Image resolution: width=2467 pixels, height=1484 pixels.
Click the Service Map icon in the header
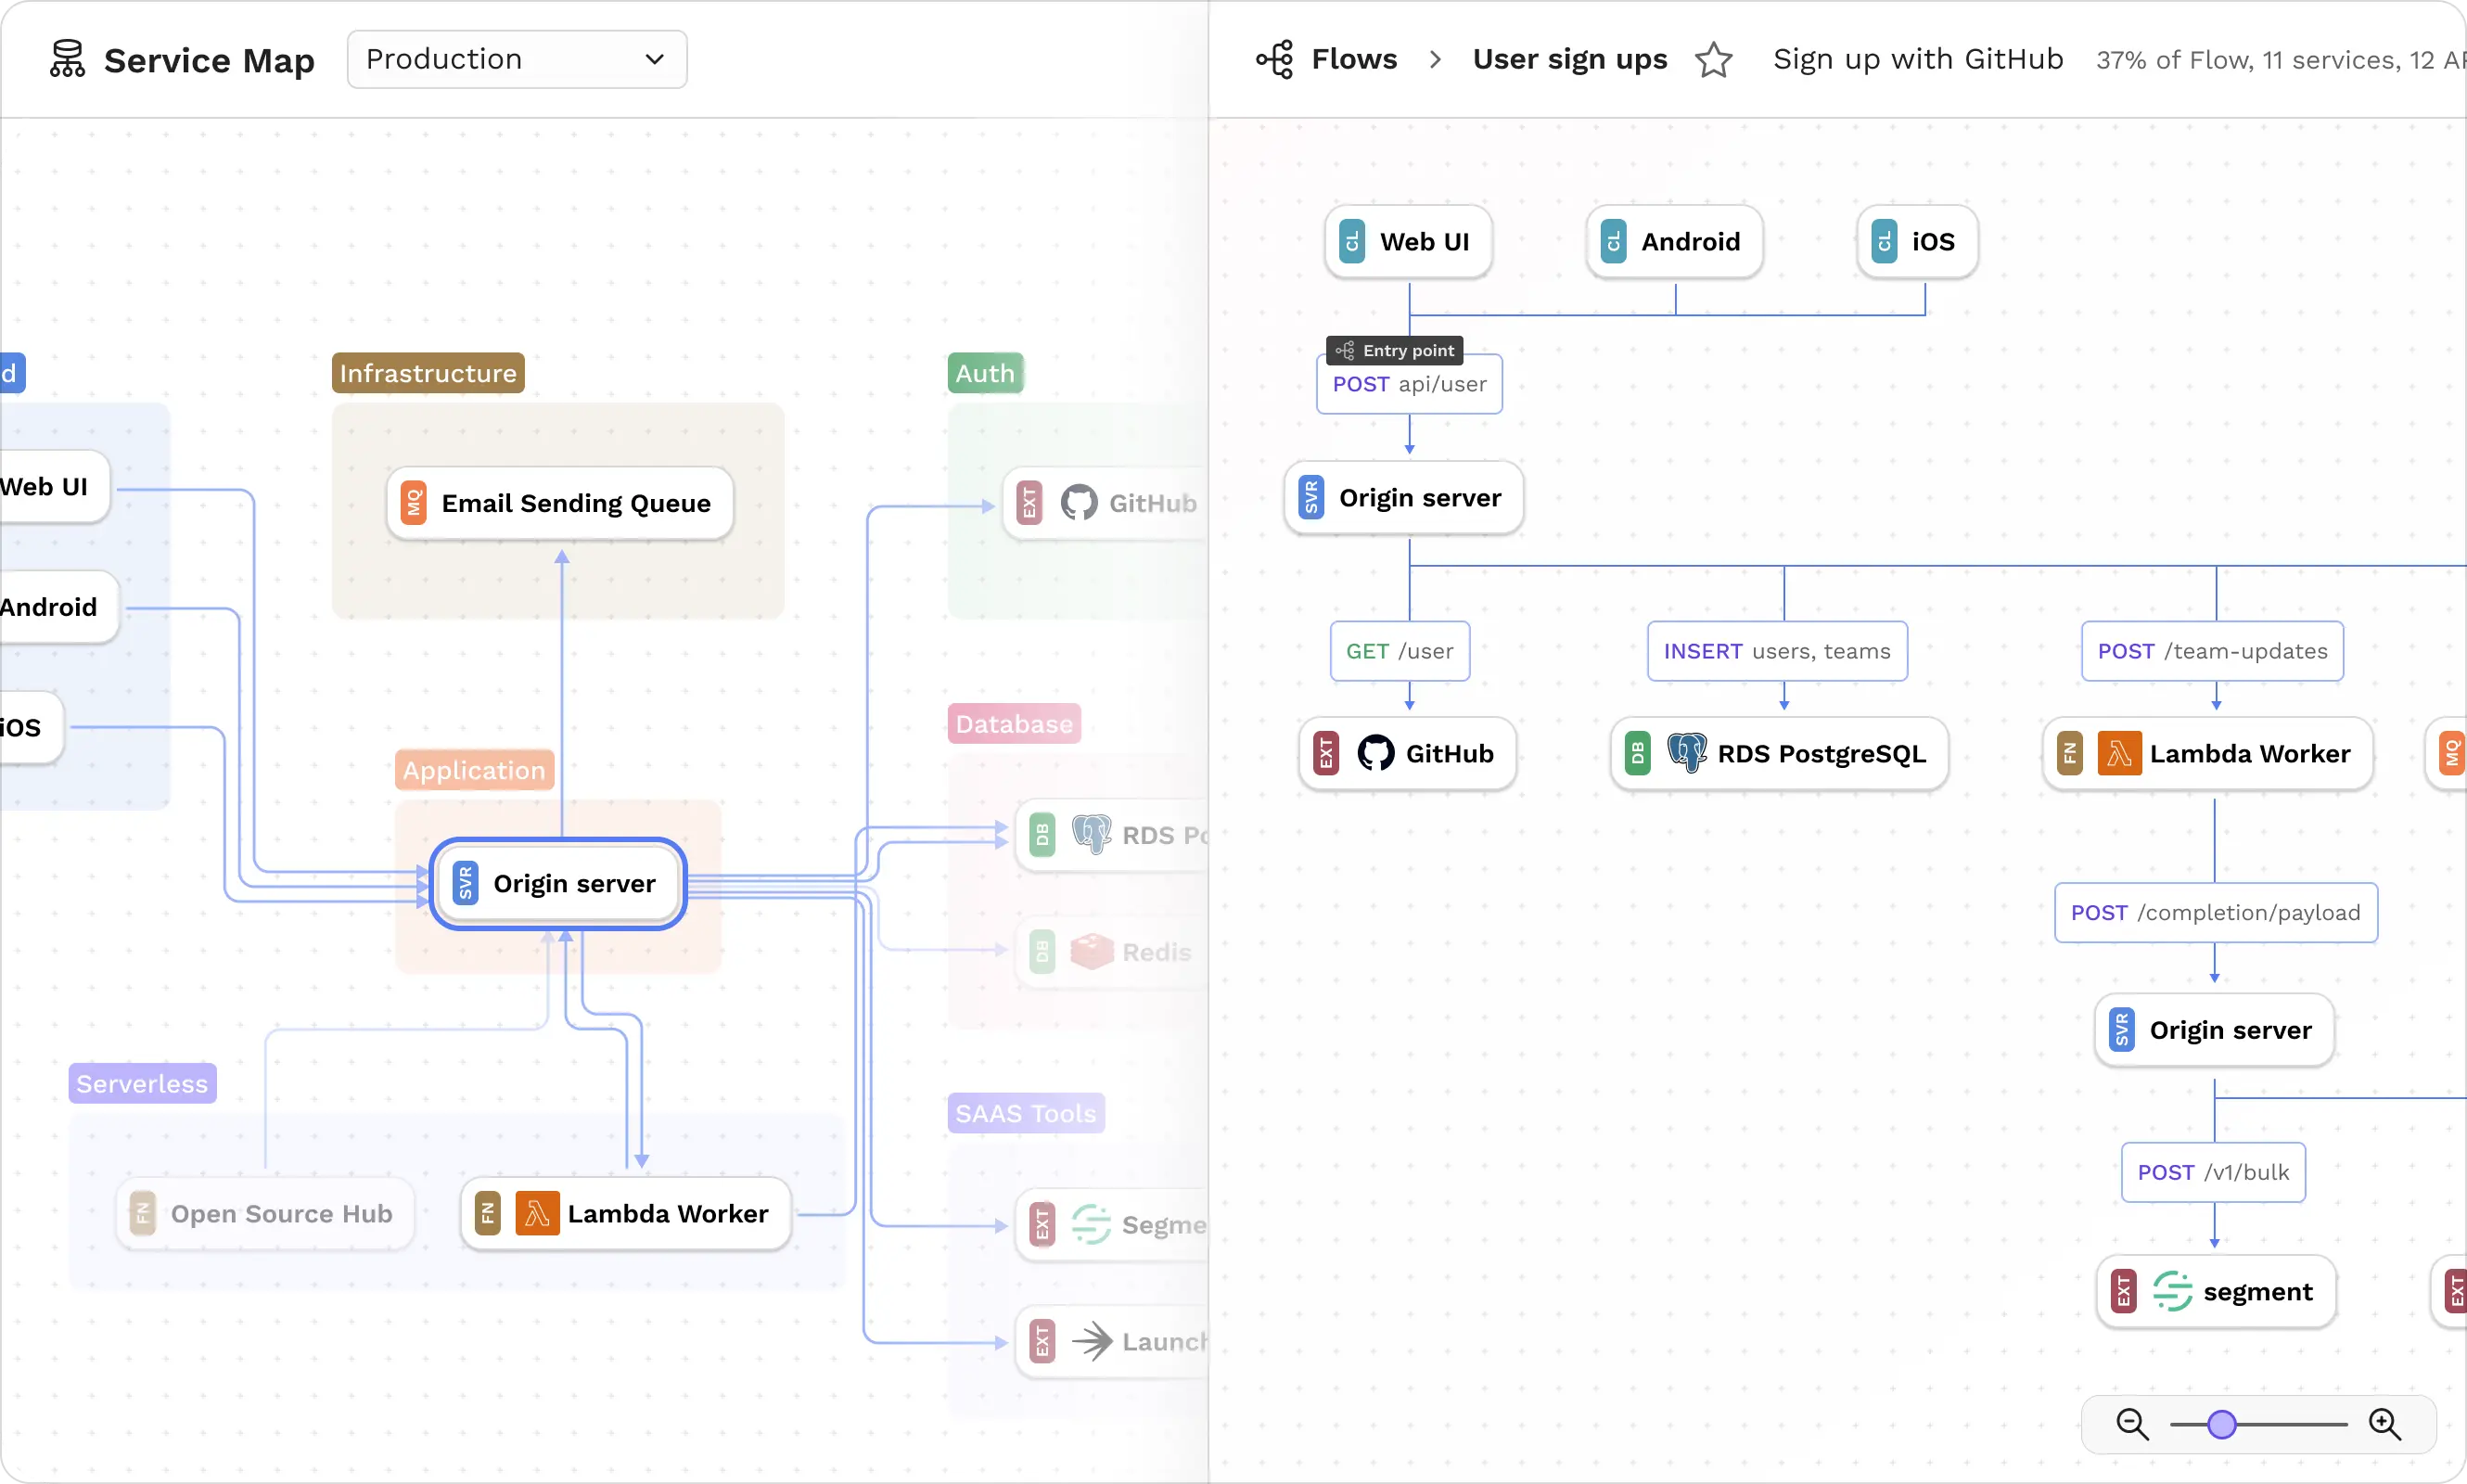(x=67, y=58)
